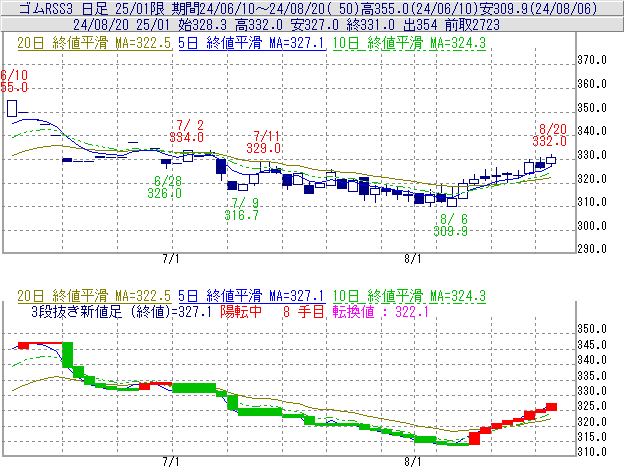The height and width of the screenshot is (475, 624).
Task: Click the '7/1' date label under upper chart
Action: pyautogui.click(x=171, y=259)
